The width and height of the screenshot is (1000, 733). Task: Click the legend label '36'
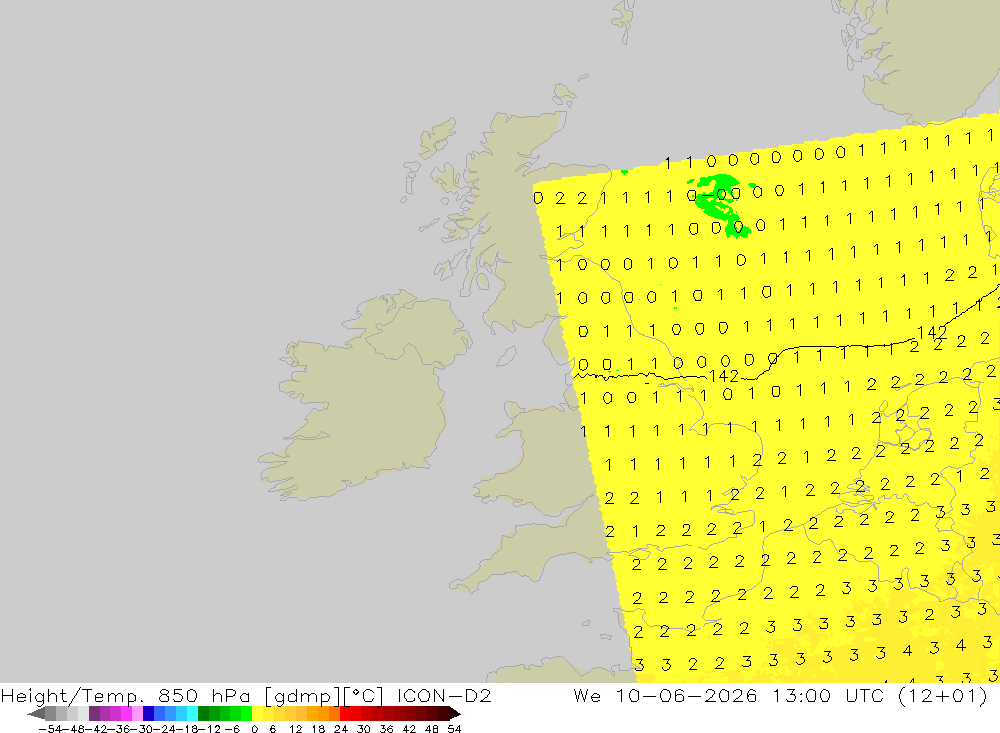[x=386, y=729]
